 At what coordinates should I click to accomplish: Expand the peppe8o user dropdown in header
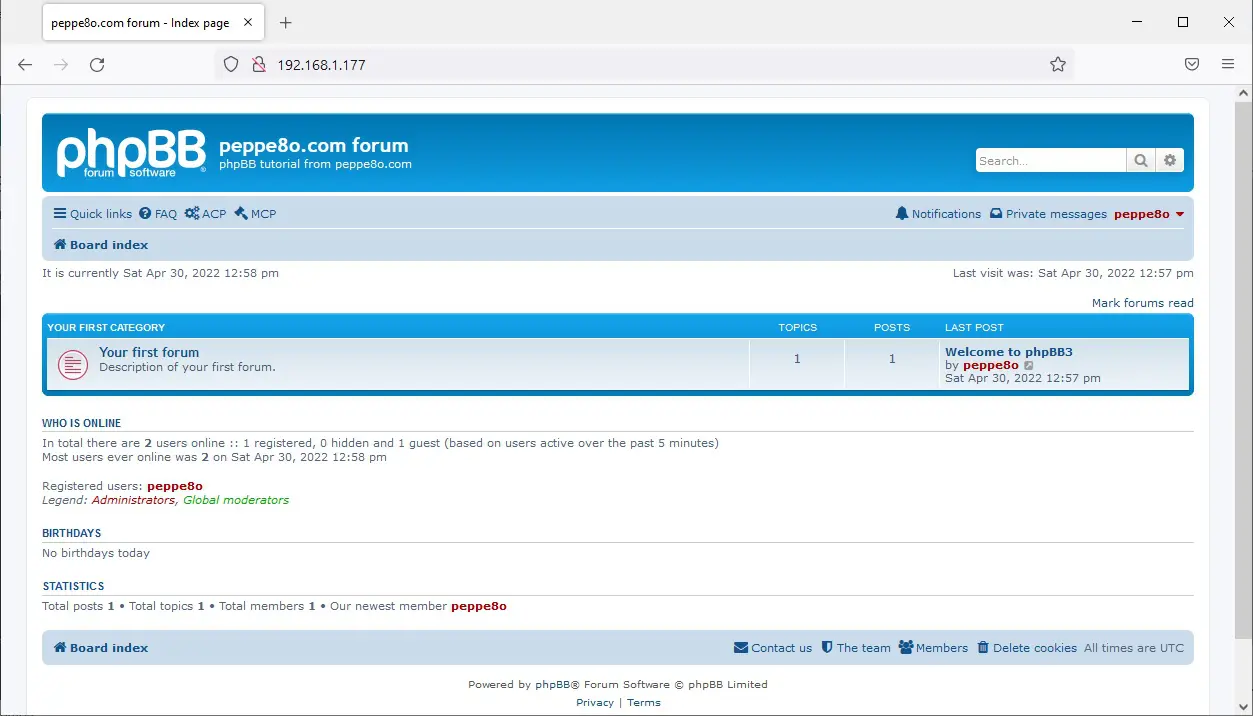coord(1149,214)
